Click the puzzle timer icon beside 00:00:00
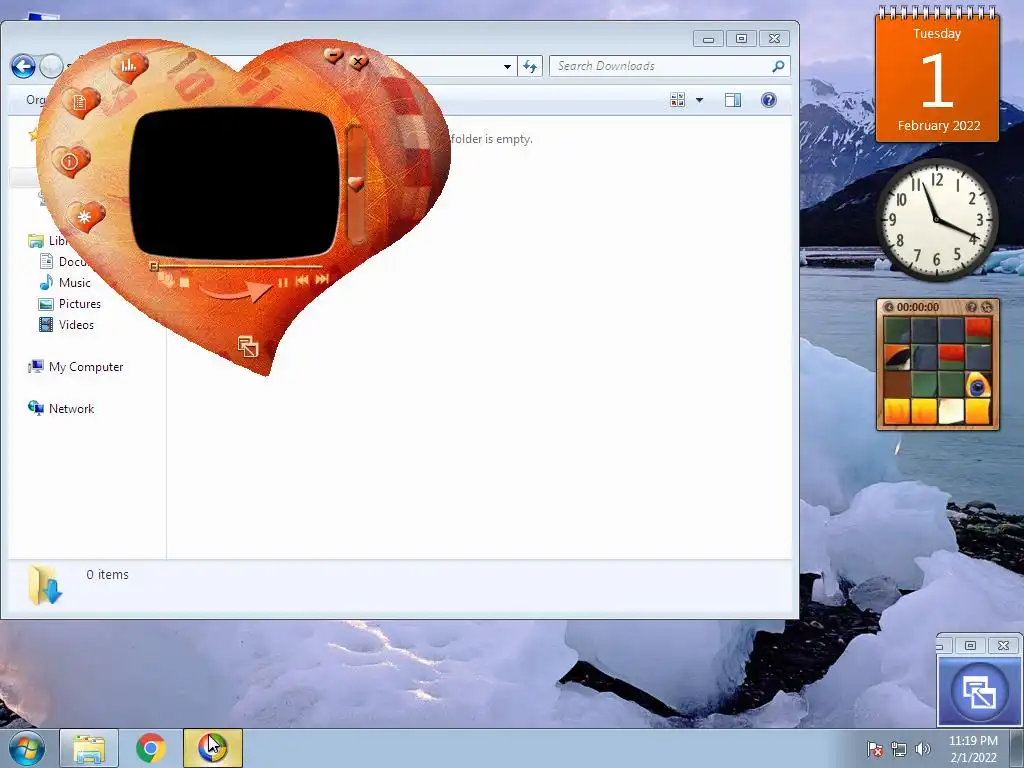The height and width of the screenshot is (768, 1024). pyautogui.click(x=889, y=307)
